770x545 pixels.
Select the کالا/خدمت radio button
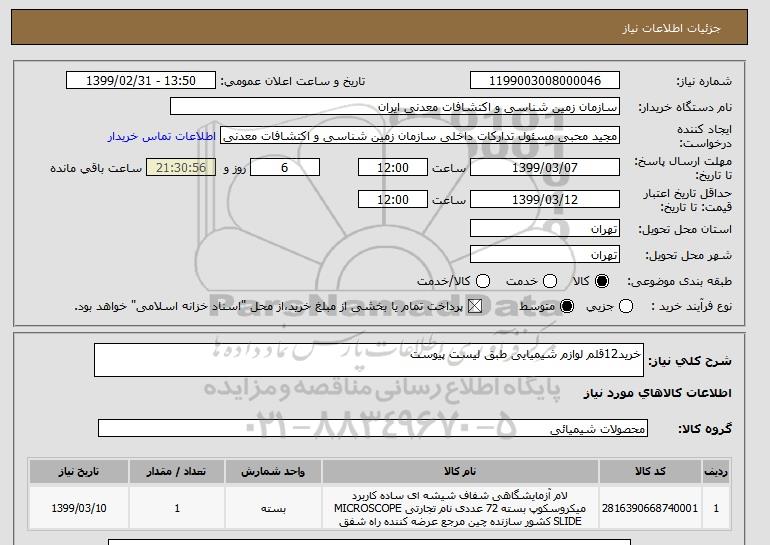click(x=483, y=281)
